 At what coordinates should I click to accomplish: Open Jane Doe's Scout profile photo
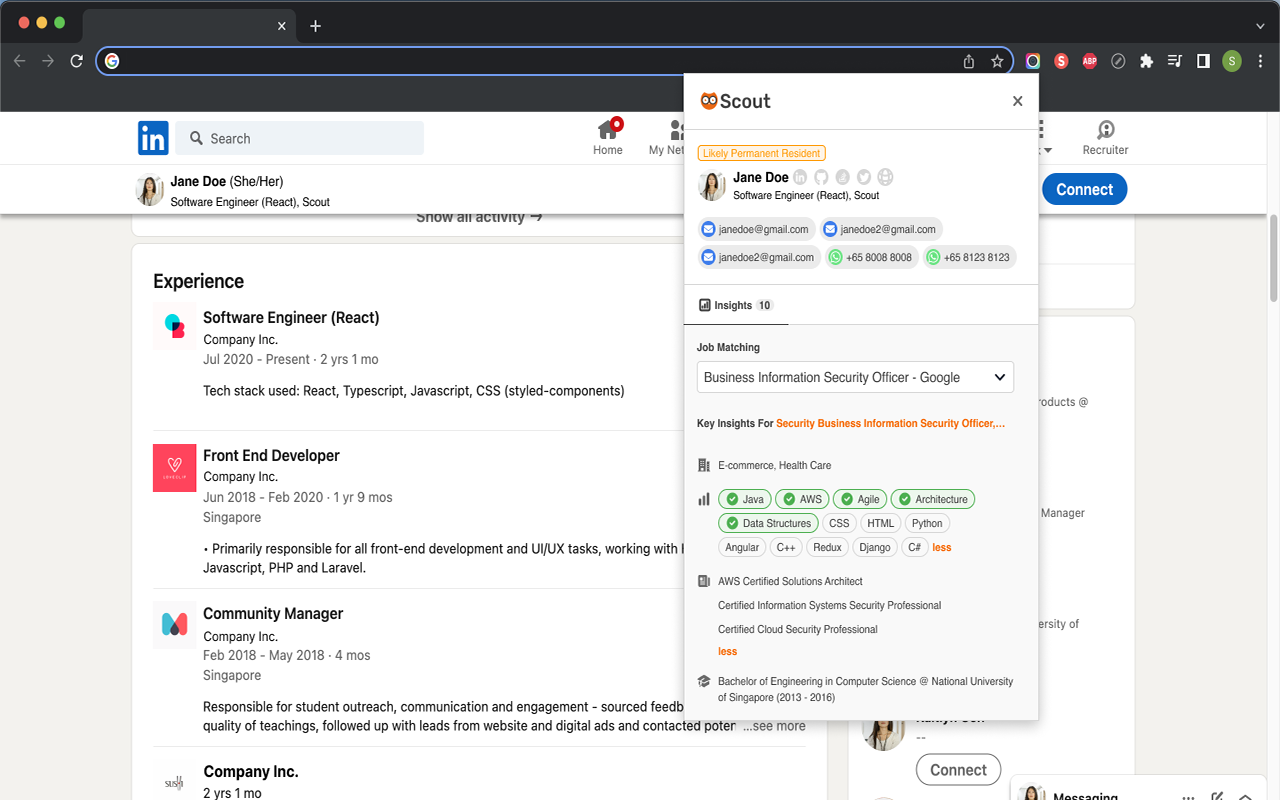tap(711, 186)
